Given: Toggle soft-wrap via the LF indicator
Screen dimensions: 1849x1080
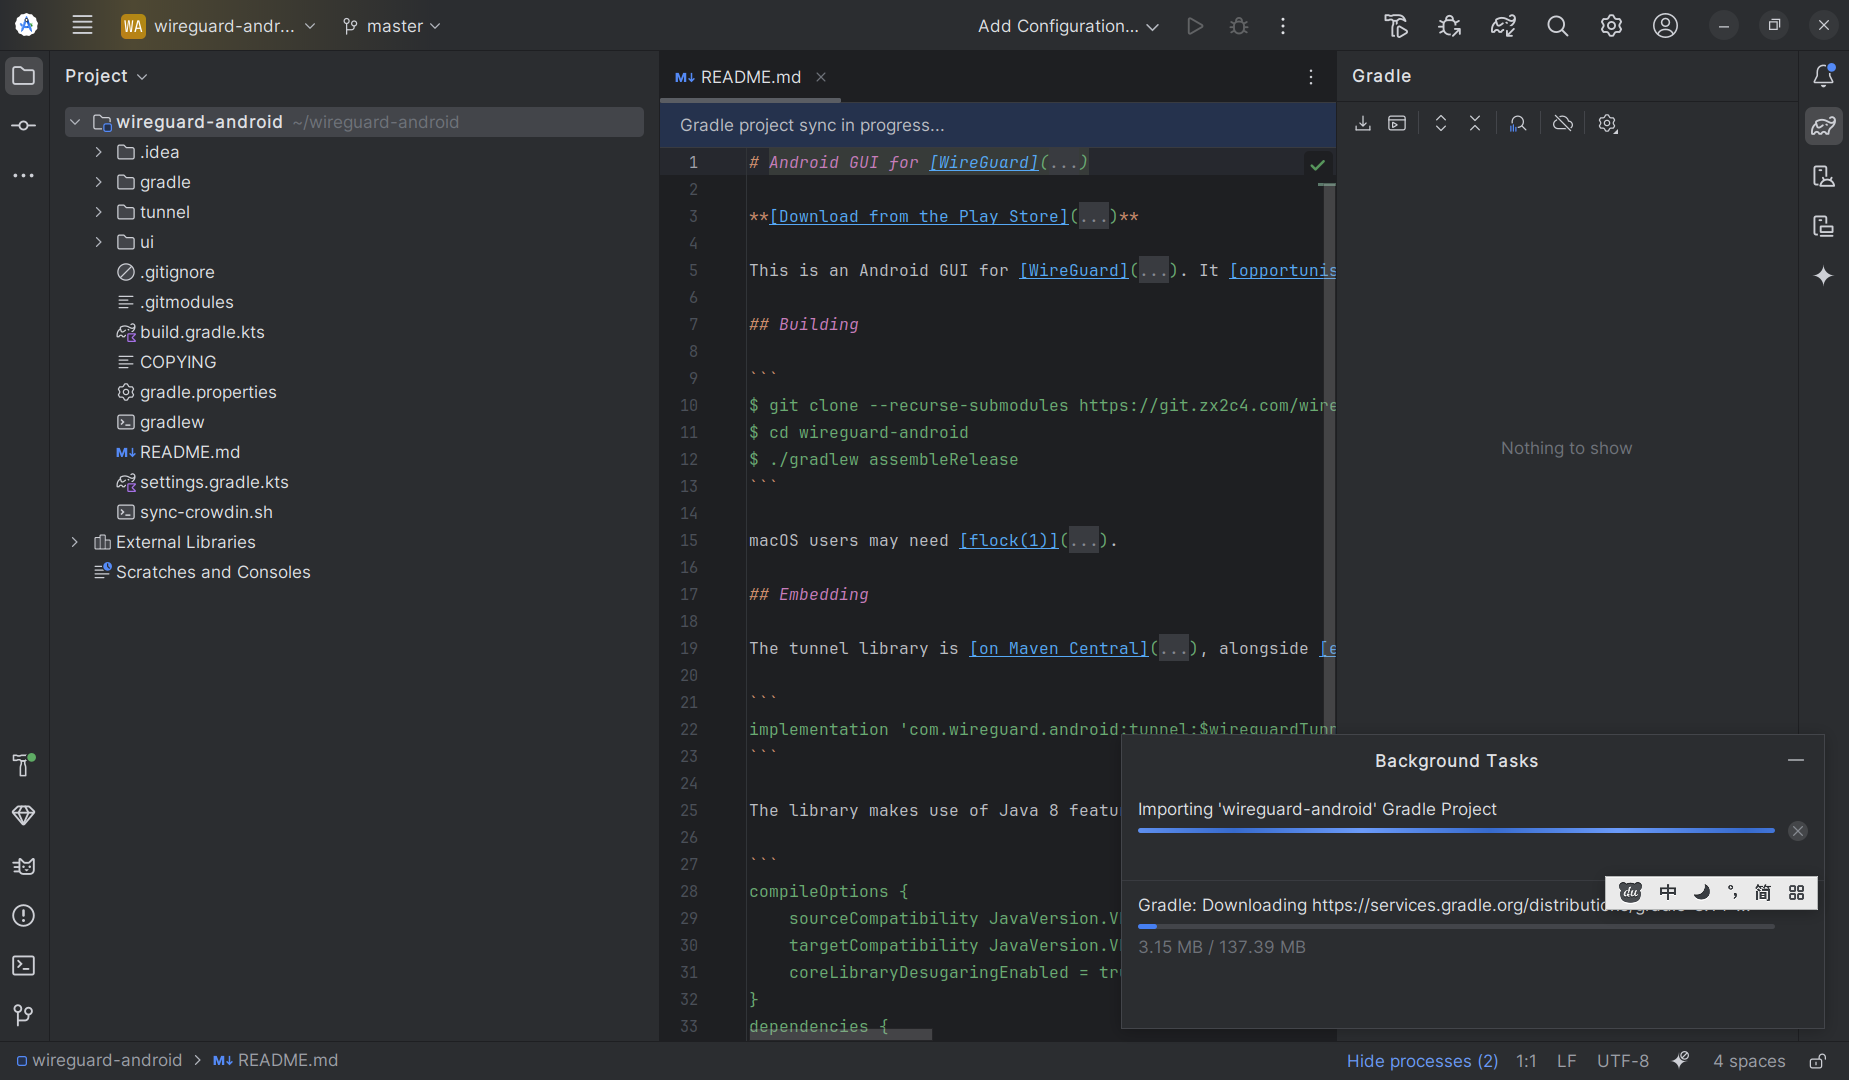Looking at the screenshot, I should point(1565,1060).
